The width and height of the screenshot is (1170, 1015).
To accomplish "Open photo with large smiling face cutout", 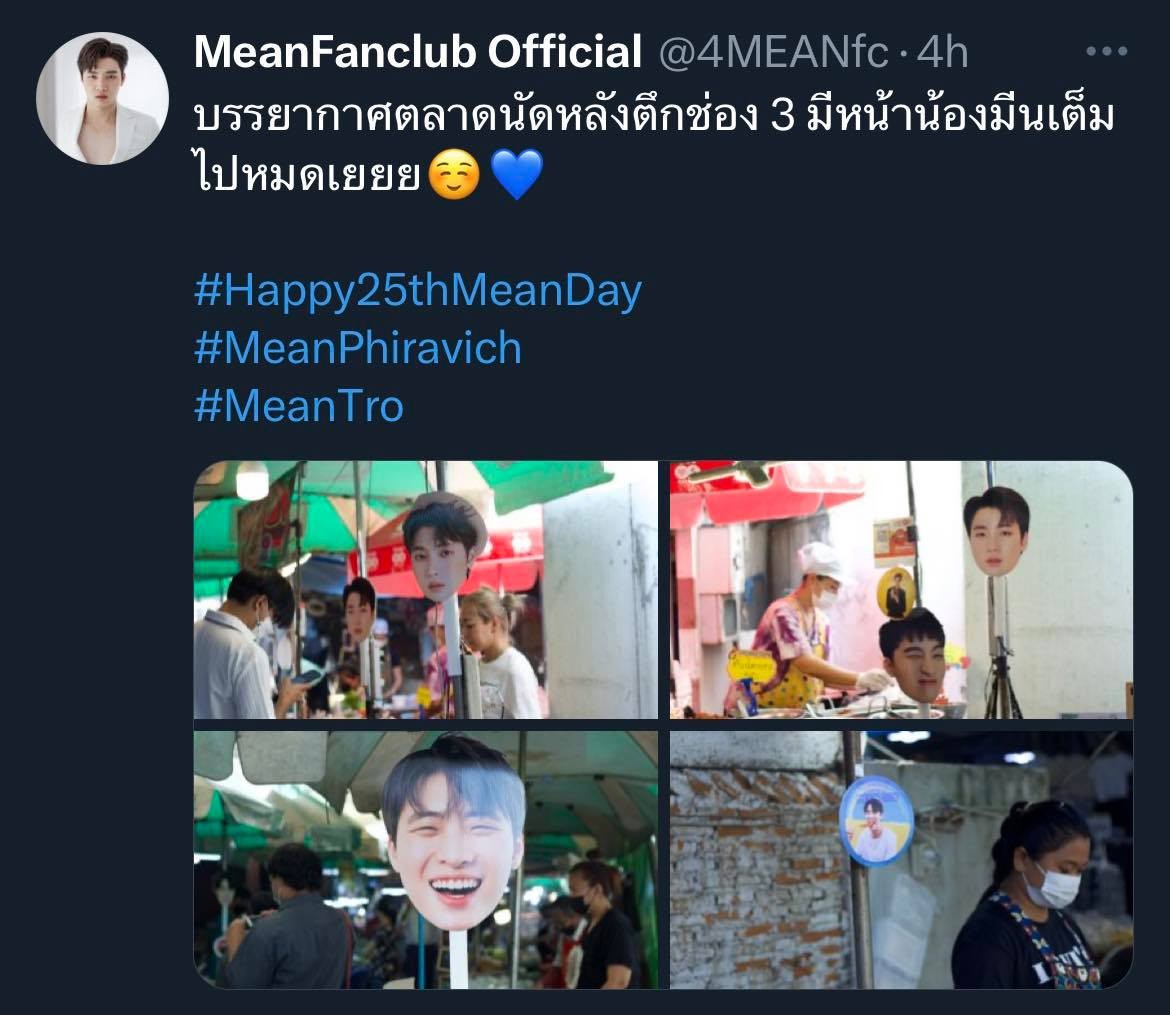I will [x=426, y=860].
